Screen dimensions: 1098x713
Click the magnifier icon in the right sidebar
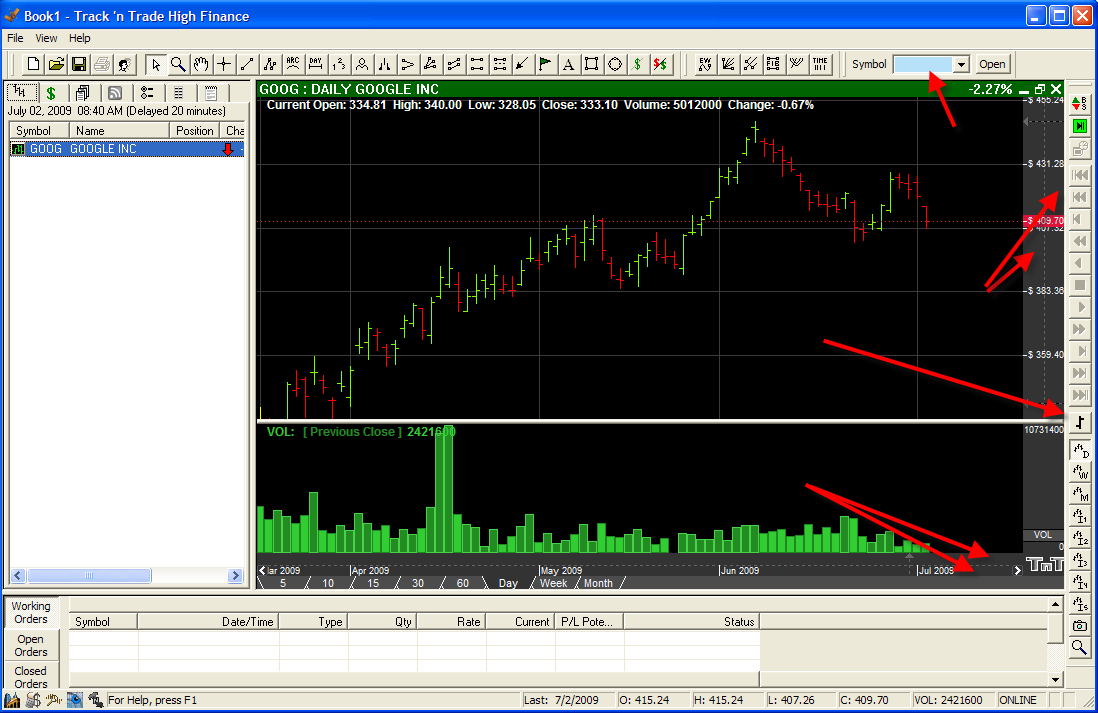tap(1080, 648)
